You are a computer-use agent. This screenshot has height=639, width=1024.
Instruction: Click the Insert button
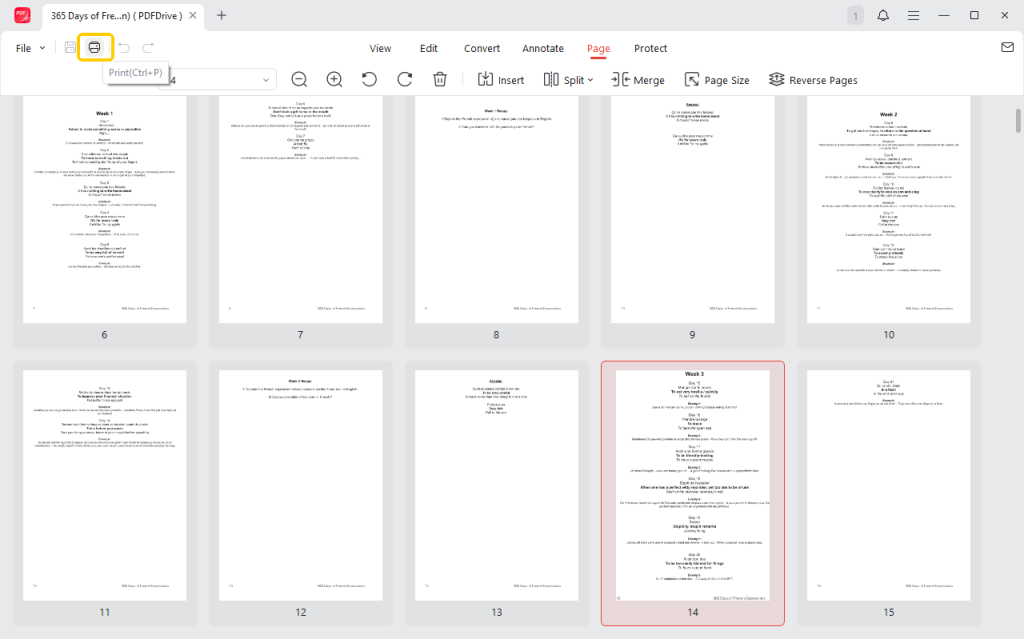pos(500,80)
